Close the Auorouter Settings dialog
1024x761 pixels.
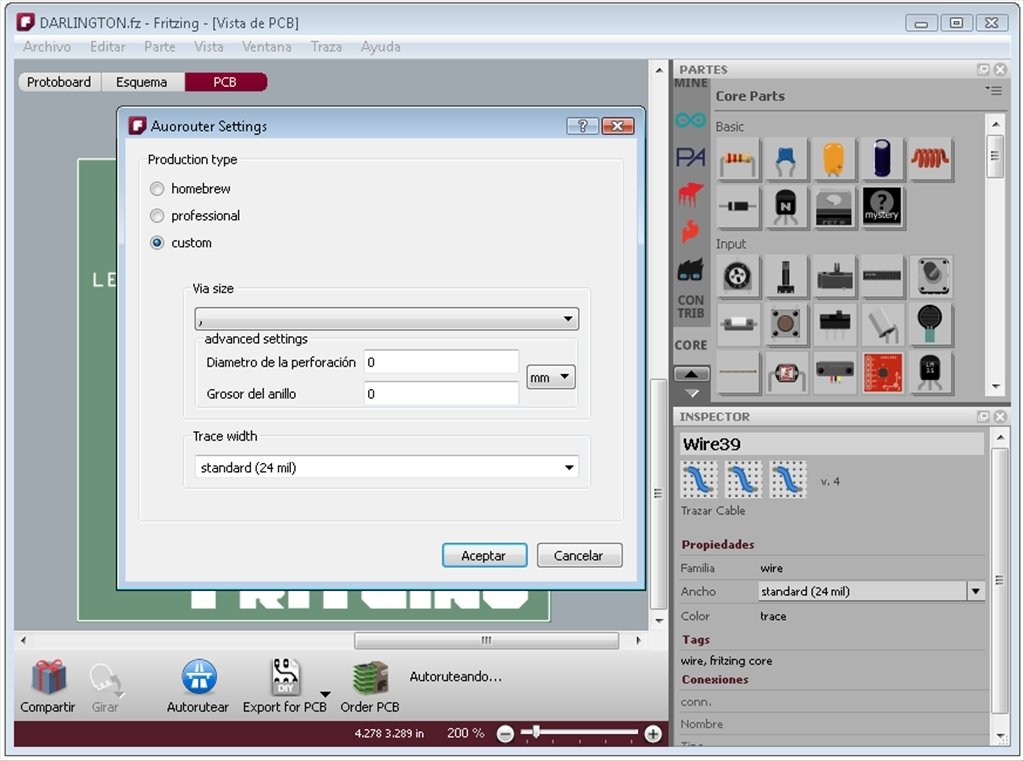pos(618,125)
